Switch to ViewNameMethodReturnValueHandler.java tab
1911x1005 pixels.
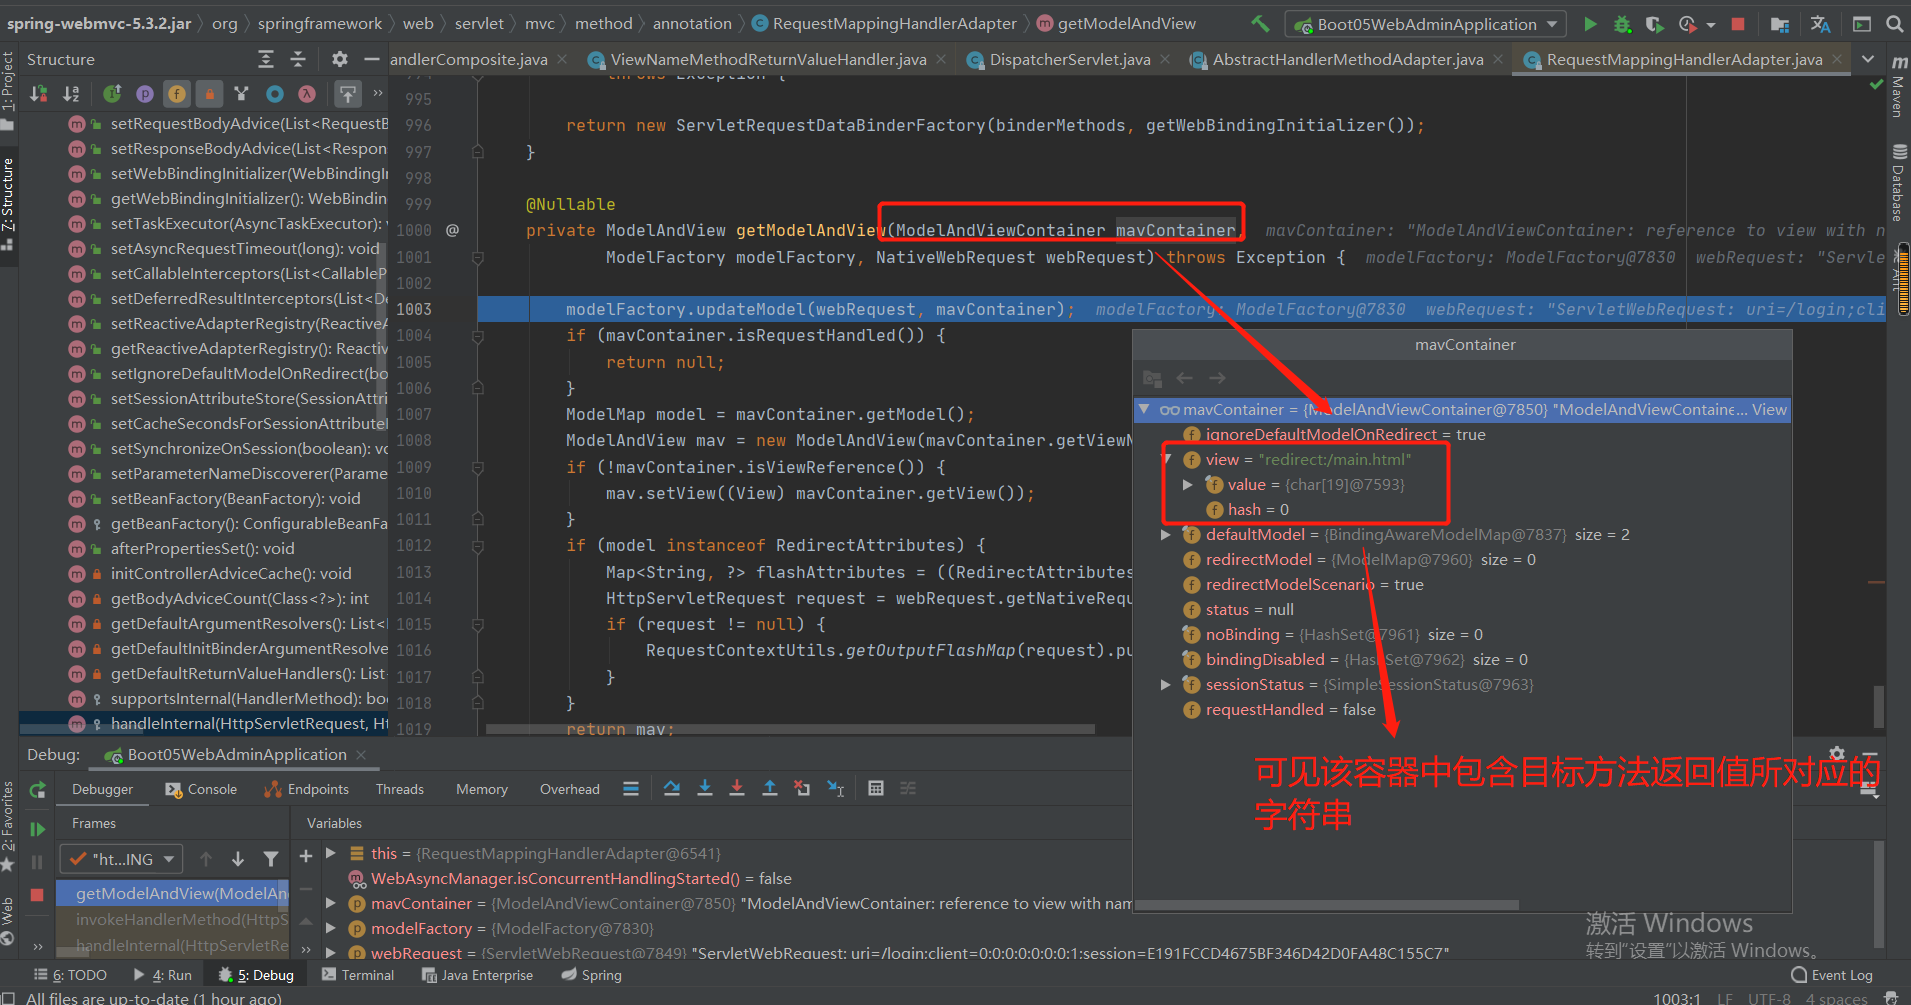pos(768,60)
